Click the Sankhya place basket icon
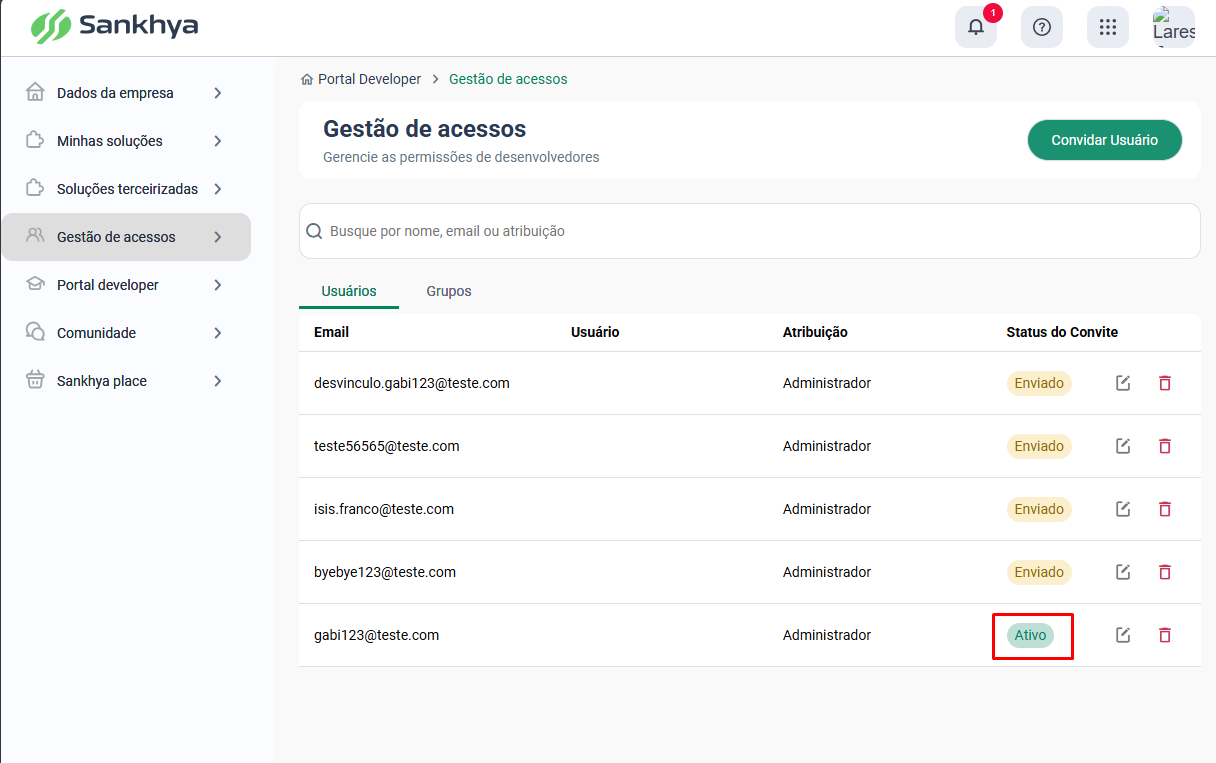The image size is (1216, 763). pyautogui.click(x=35, y=380)
